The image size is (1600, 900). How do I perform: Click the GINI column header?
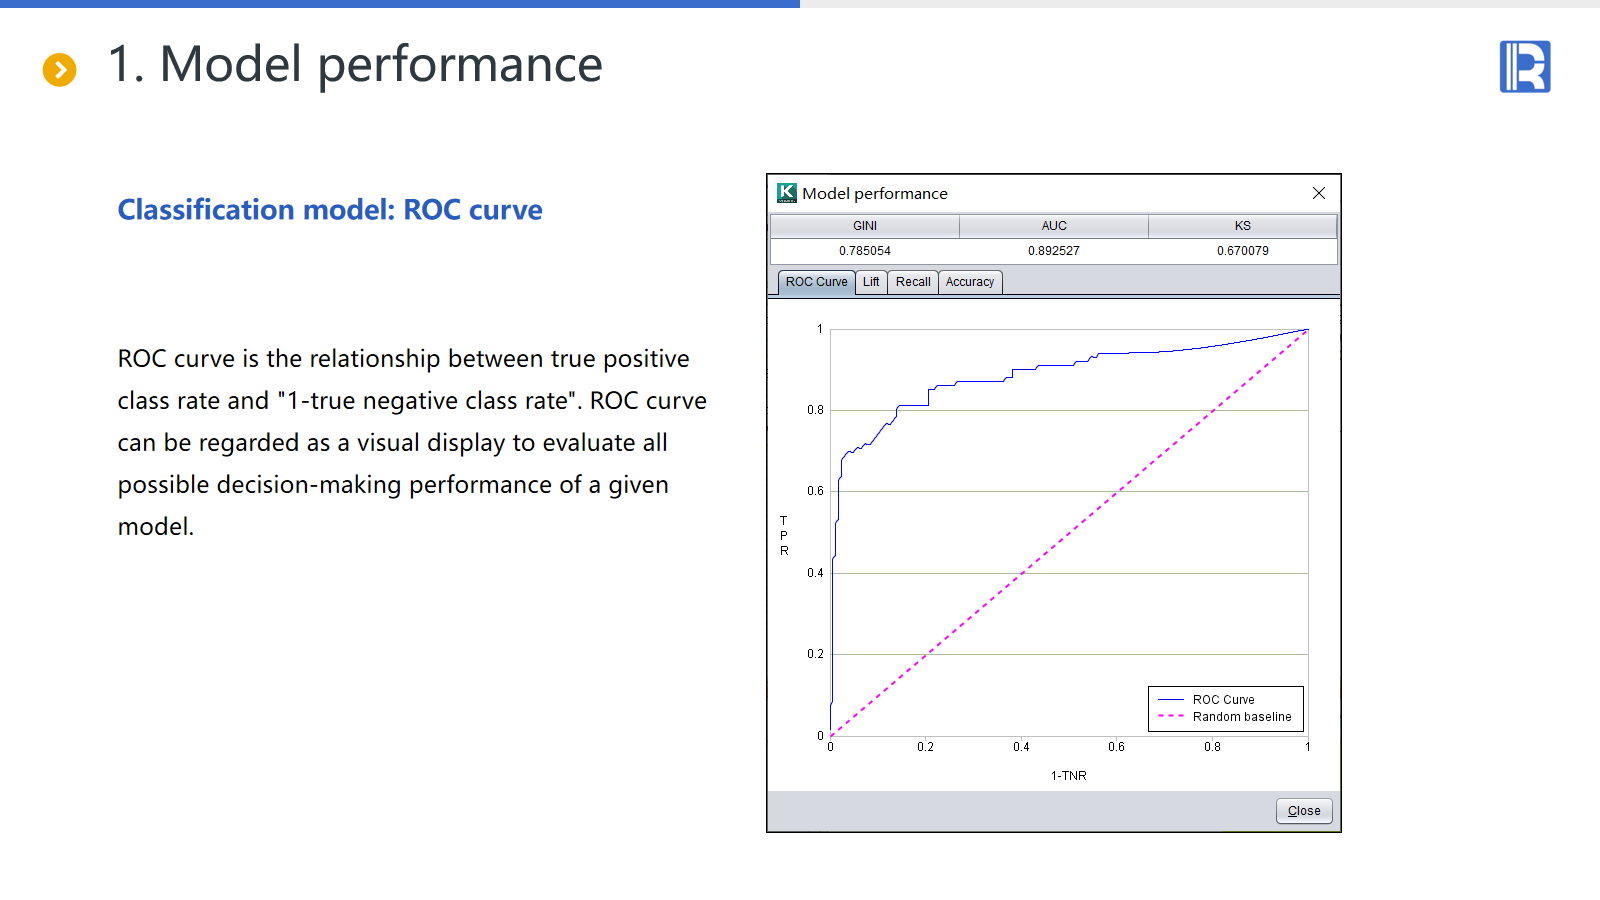click(865, 226)
